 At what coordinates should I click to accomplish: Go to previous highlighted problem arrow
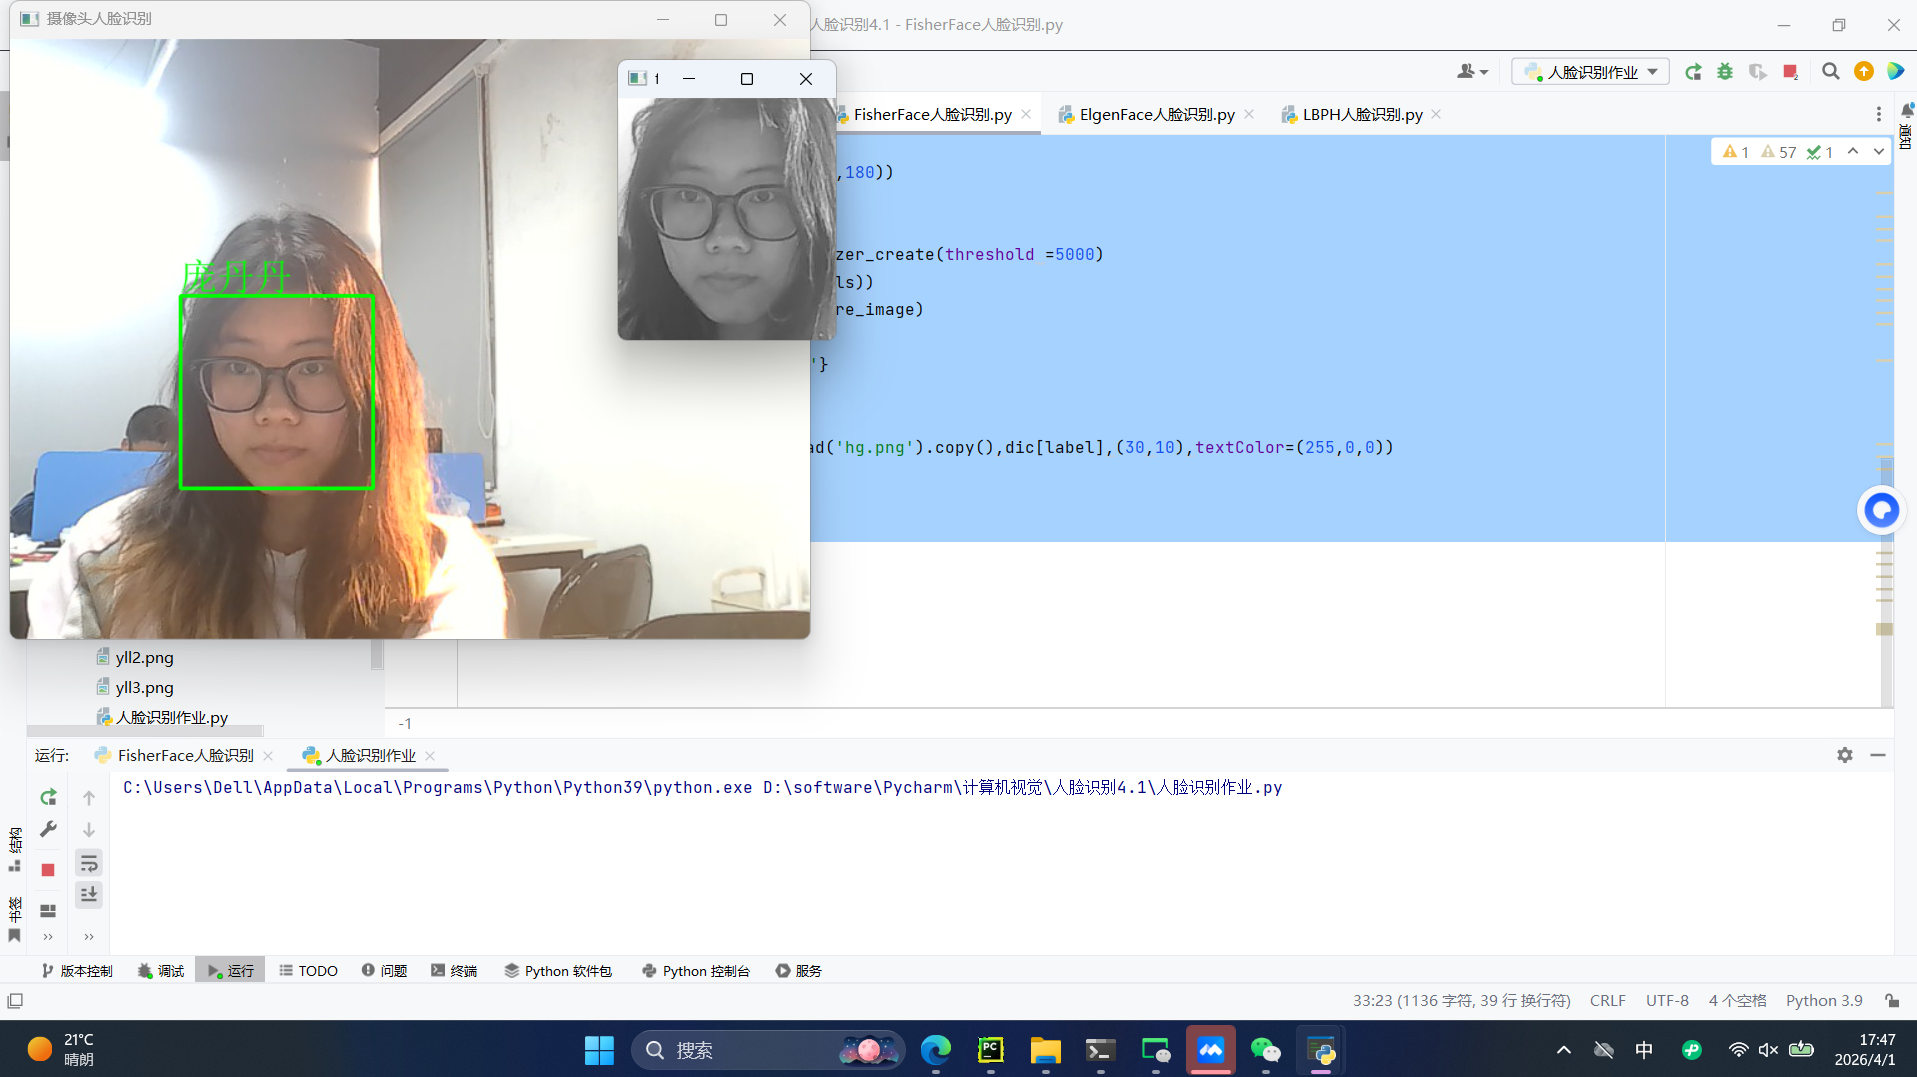pos(1853,151)
